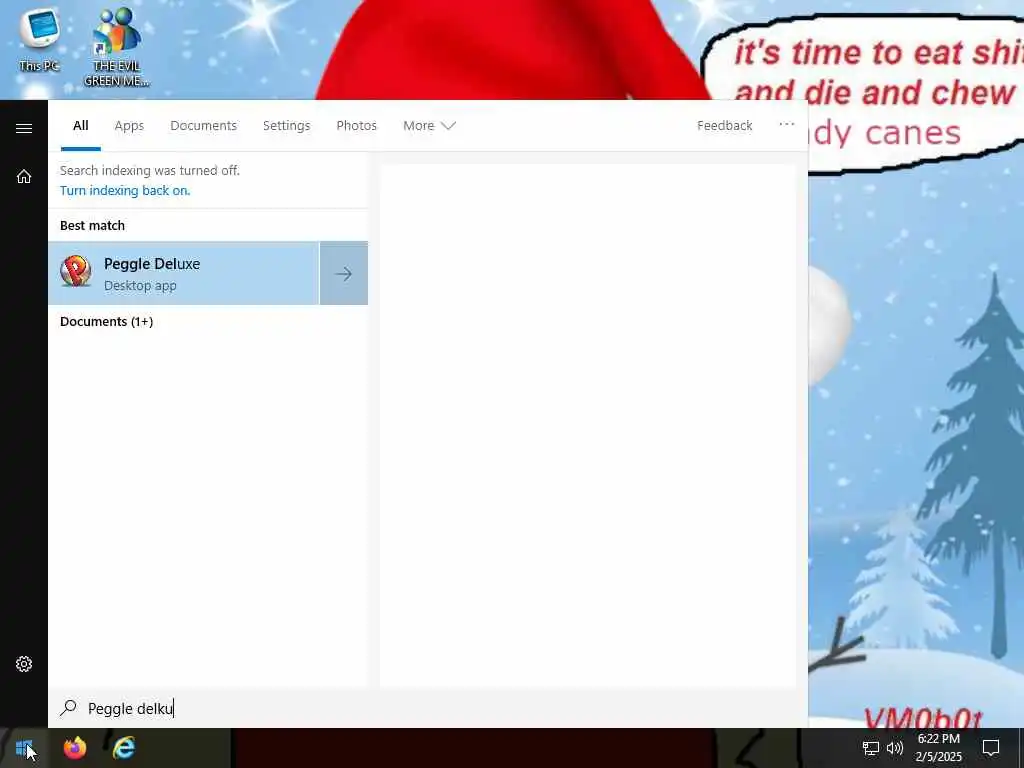Switch to the Photos search tab
This screenshot has width=1024, height=768.
tap(356, 125)
